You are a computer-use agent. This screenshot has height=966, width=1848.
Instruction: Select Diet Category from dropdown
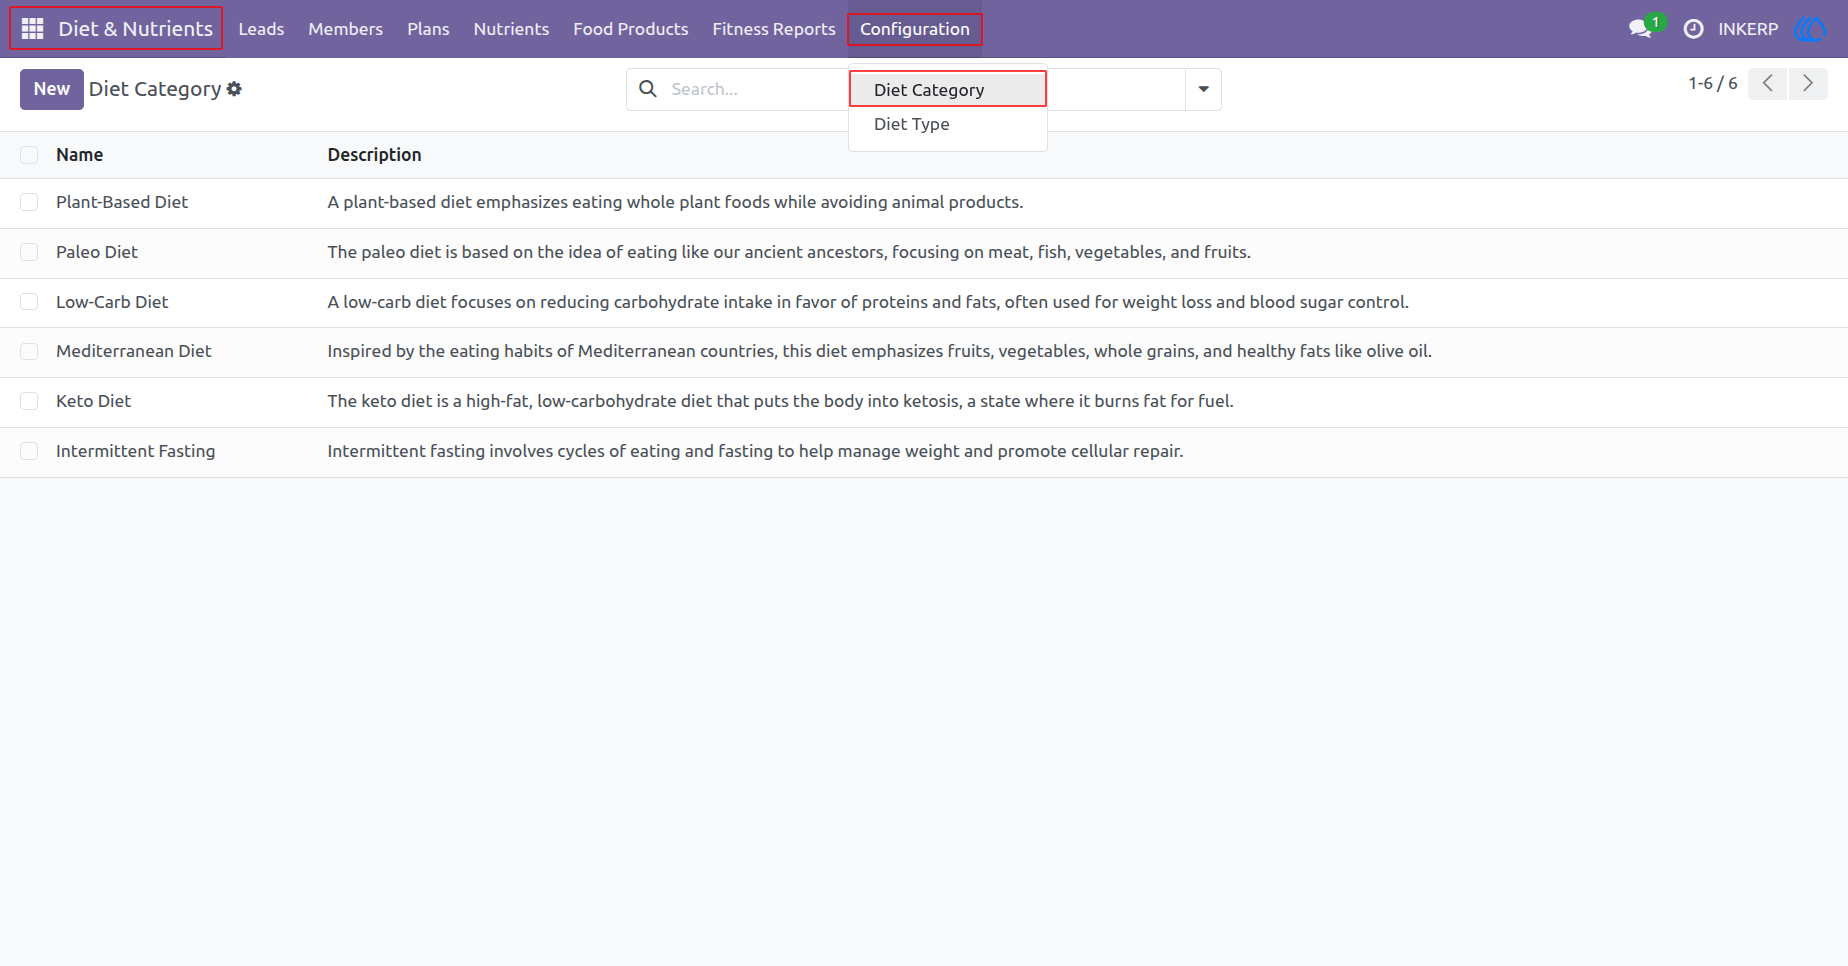click(x=948, y=89)
